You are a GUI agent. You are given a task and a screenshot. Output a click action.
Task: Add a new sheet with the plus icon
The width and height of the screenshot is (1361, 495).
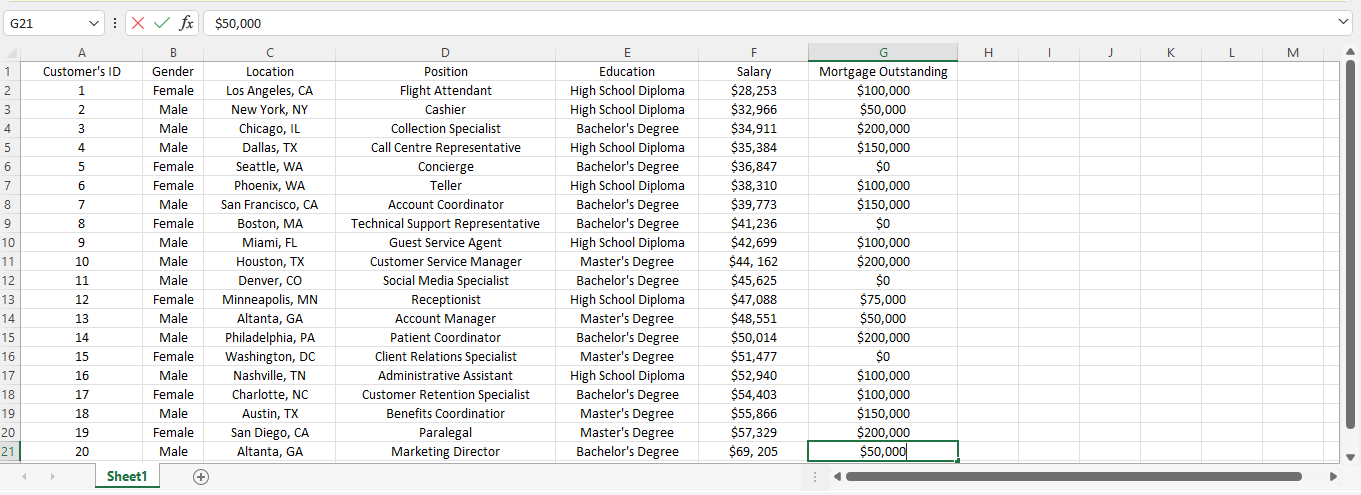(201, 477)
